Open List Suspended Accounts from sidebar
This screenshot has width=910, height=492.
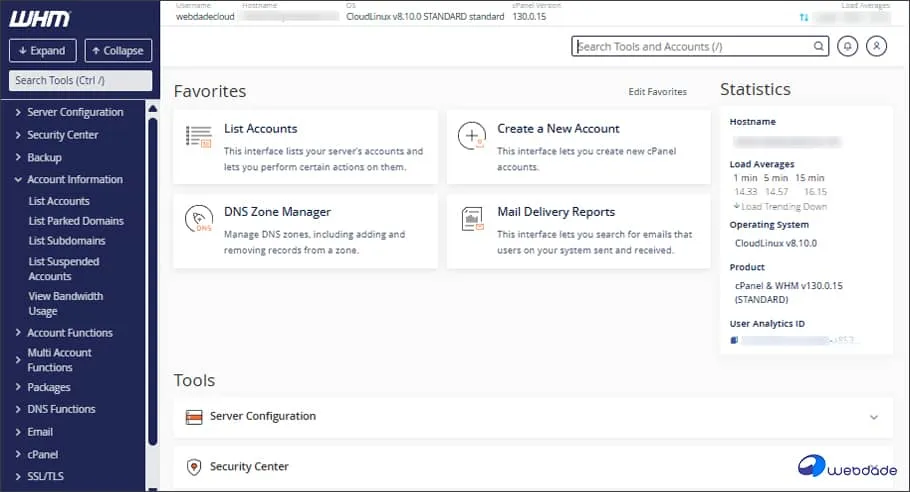click(63, 268)
